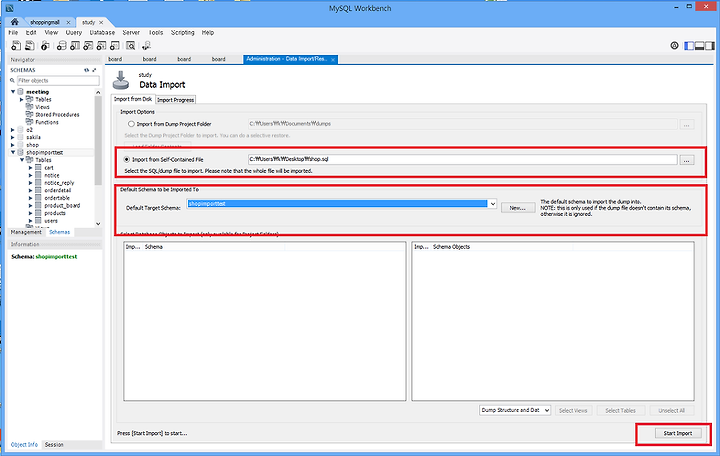The height and width of the screenshot is (456, 720).
Task: Open the preferences gear icon at top right
Action: (674, 45)
